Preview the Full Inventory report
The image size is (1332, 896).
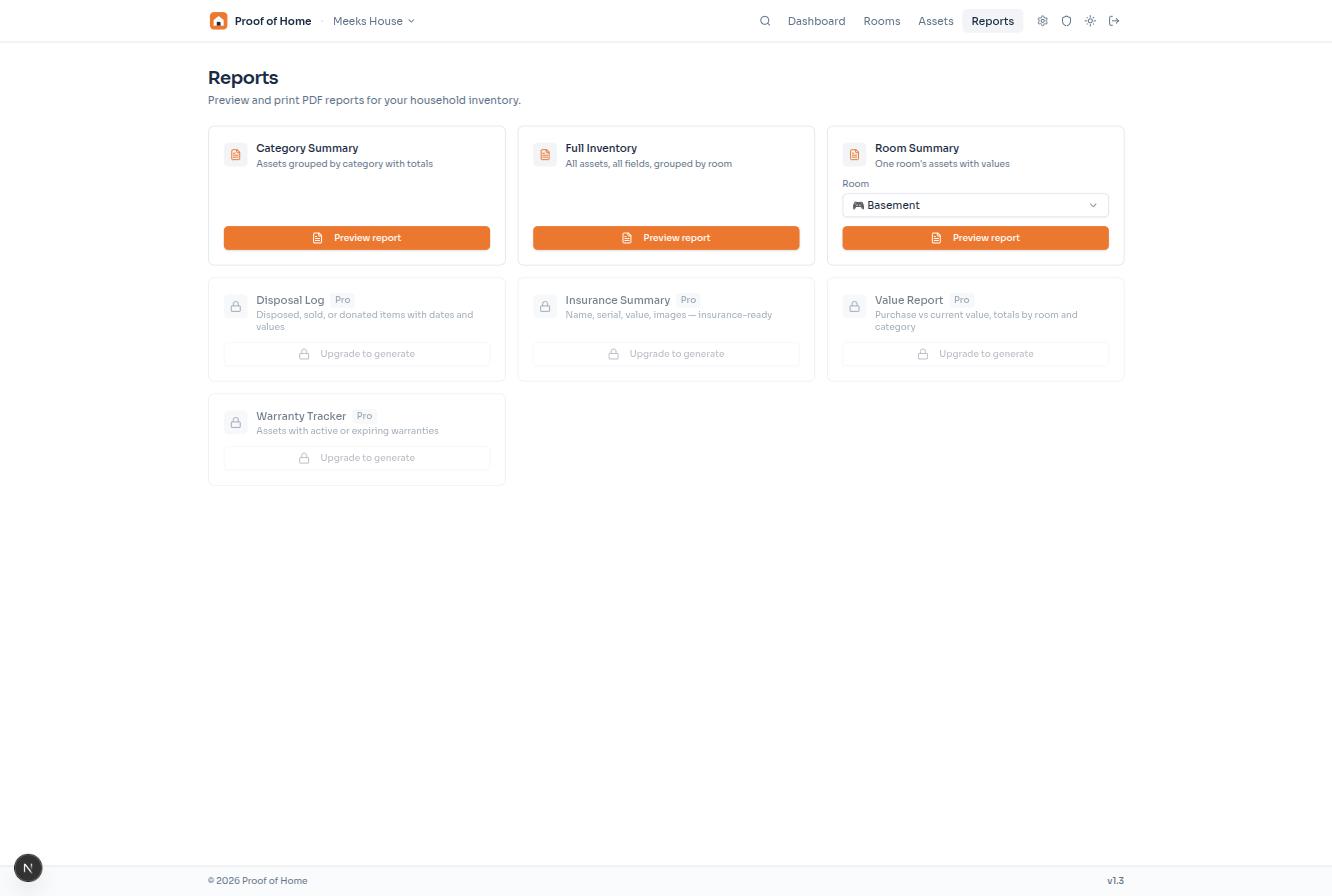(x=666, y=238)
